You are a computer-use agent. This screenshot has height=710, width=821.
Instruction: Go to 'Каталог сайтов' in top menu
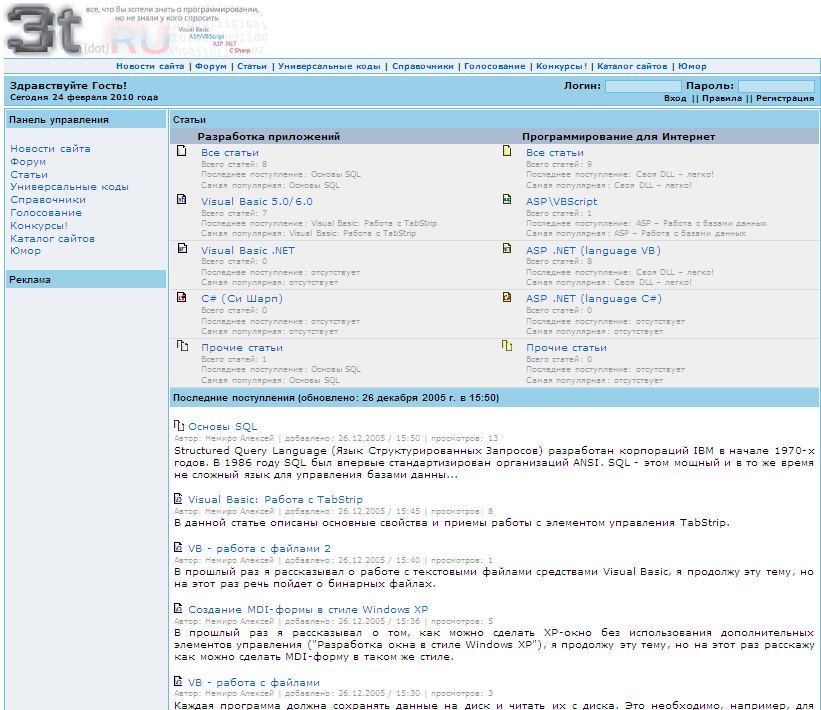tap(633, 66)
